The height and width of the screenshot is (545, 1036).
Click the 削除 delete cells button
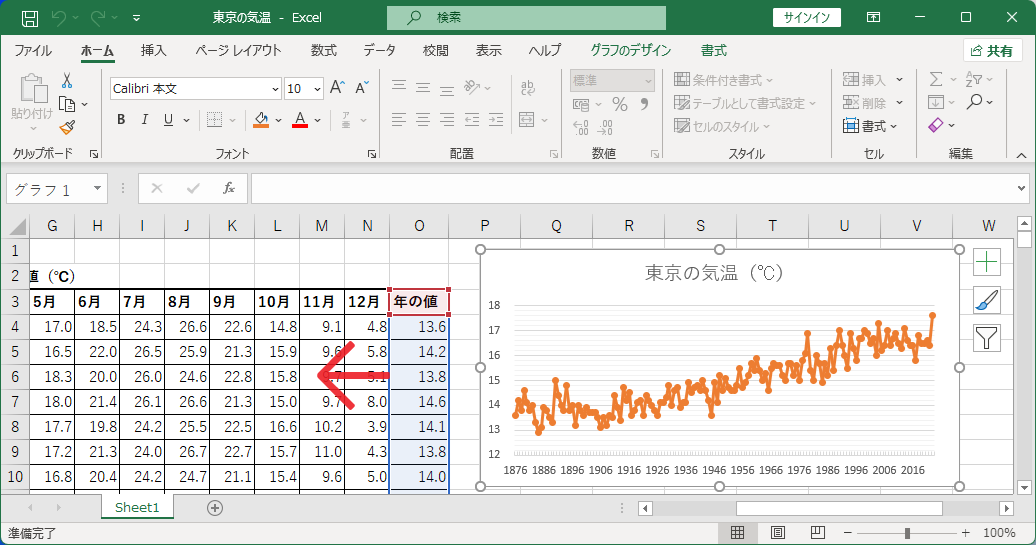864,103
